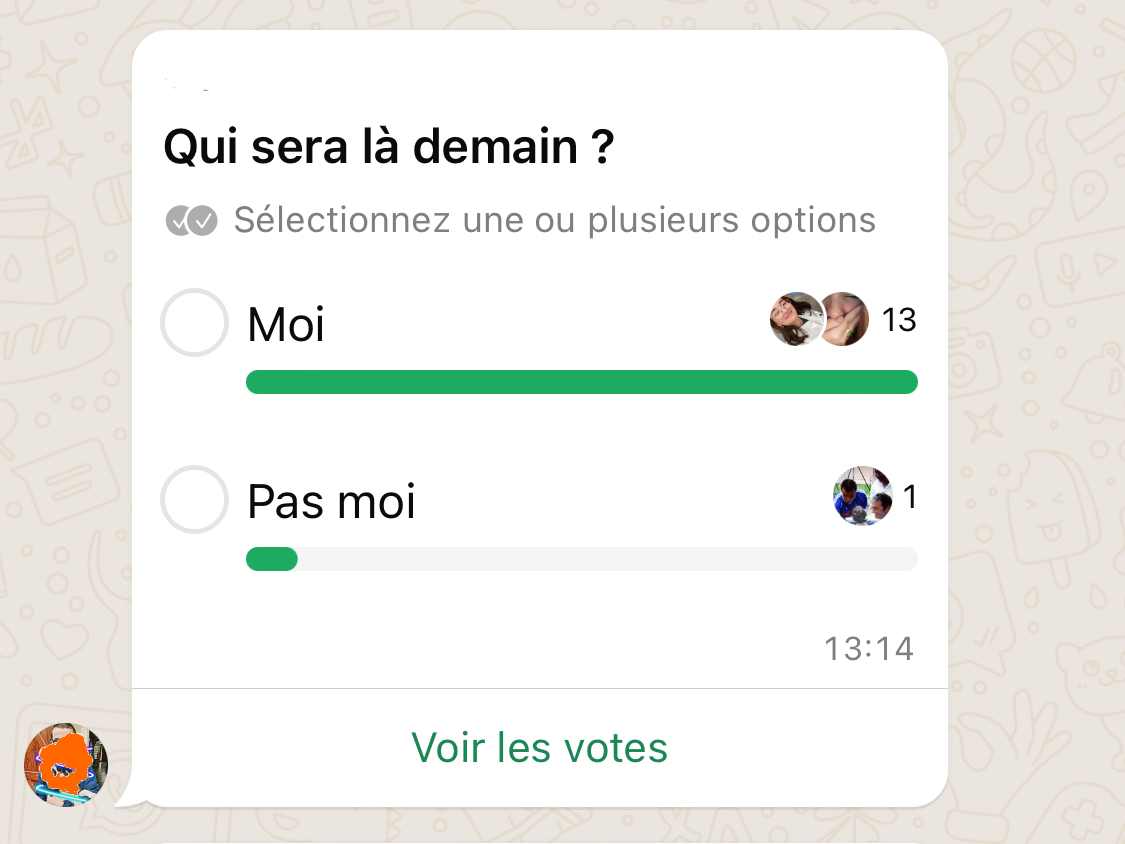Click the first voter avatar on Moi
1125x844 pixels.
(x=794, y=319)
